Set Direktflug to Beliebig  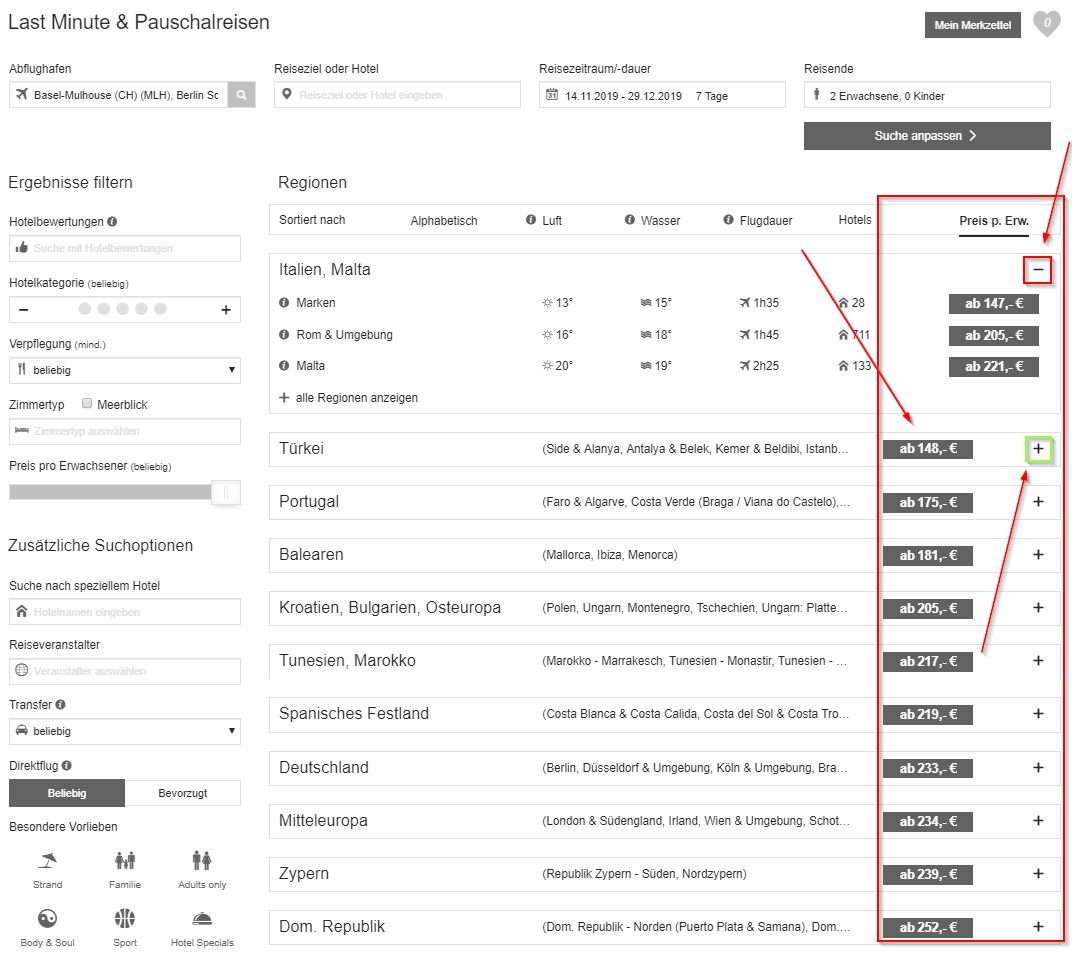(x=67, y=793)
